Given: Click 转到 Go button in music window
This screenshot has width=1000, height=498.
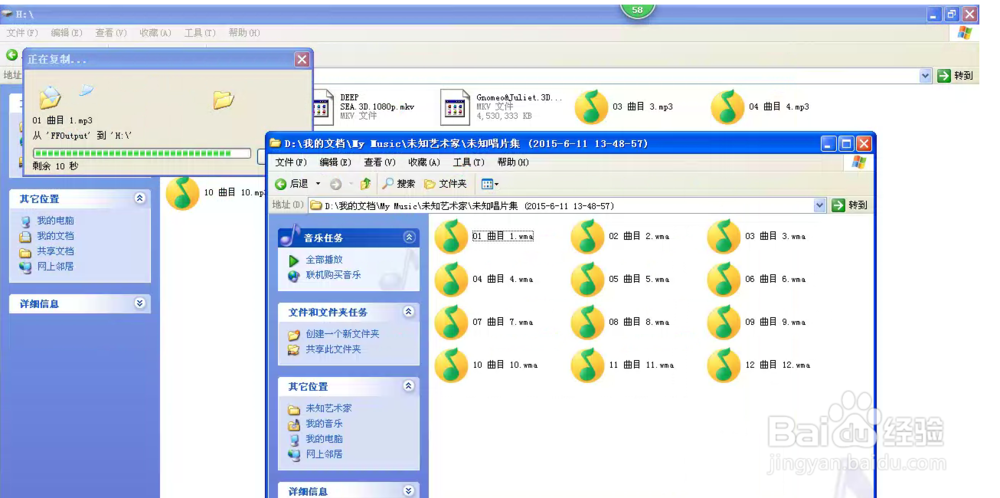Looking at the screenshot, I should pyautogui.click(x=849, y=205).
